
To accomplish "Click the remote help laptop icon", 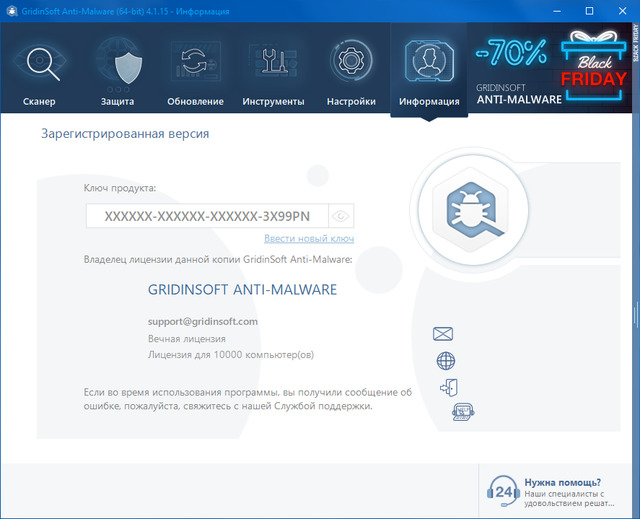I will coord(463,412).
